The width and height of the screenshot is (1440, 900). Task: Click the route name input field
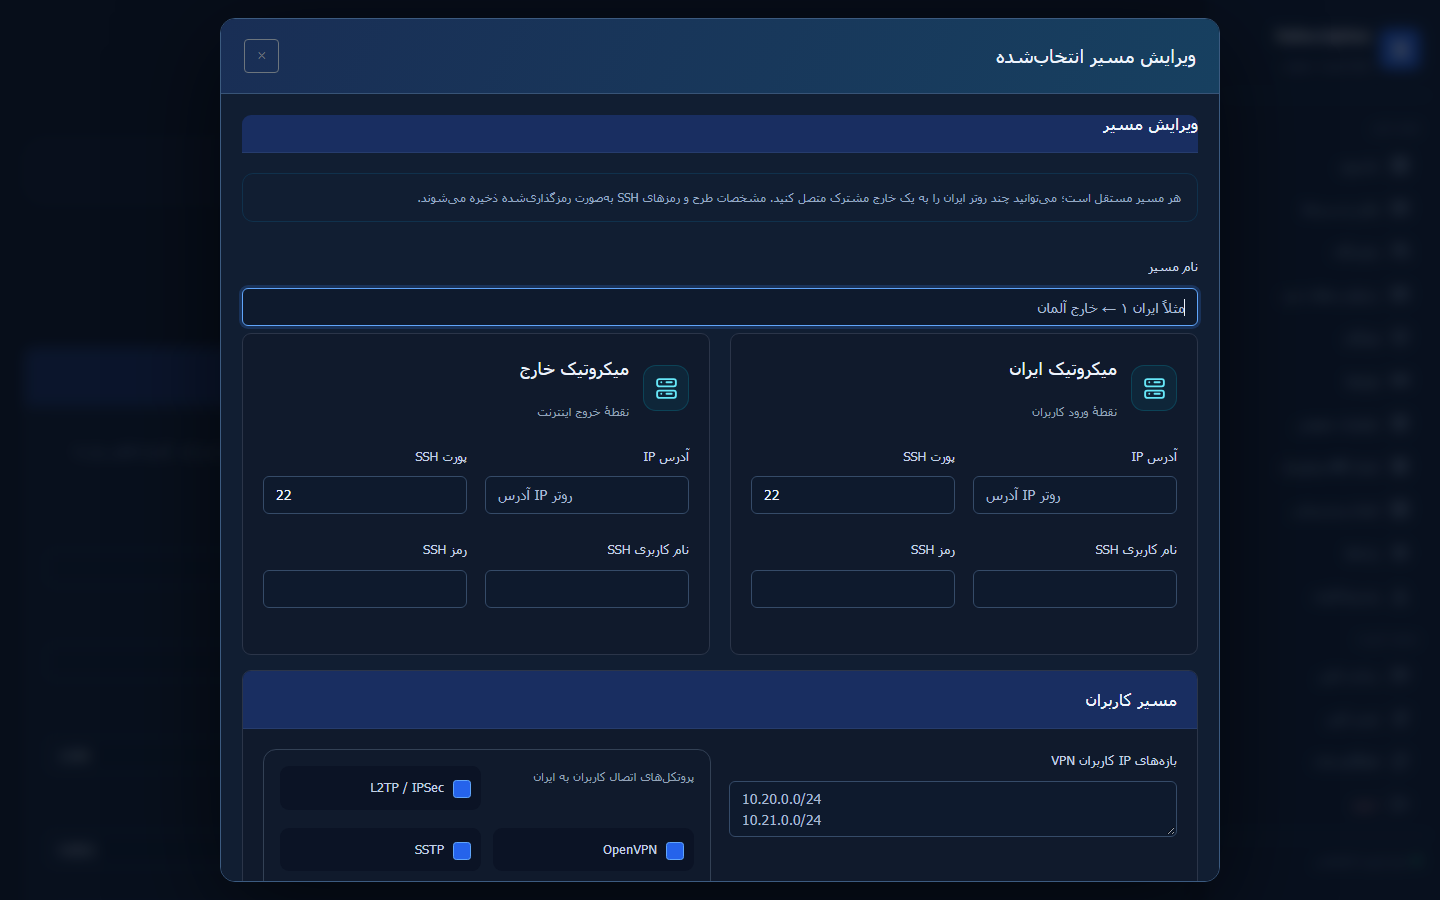[x=720, y=307]
